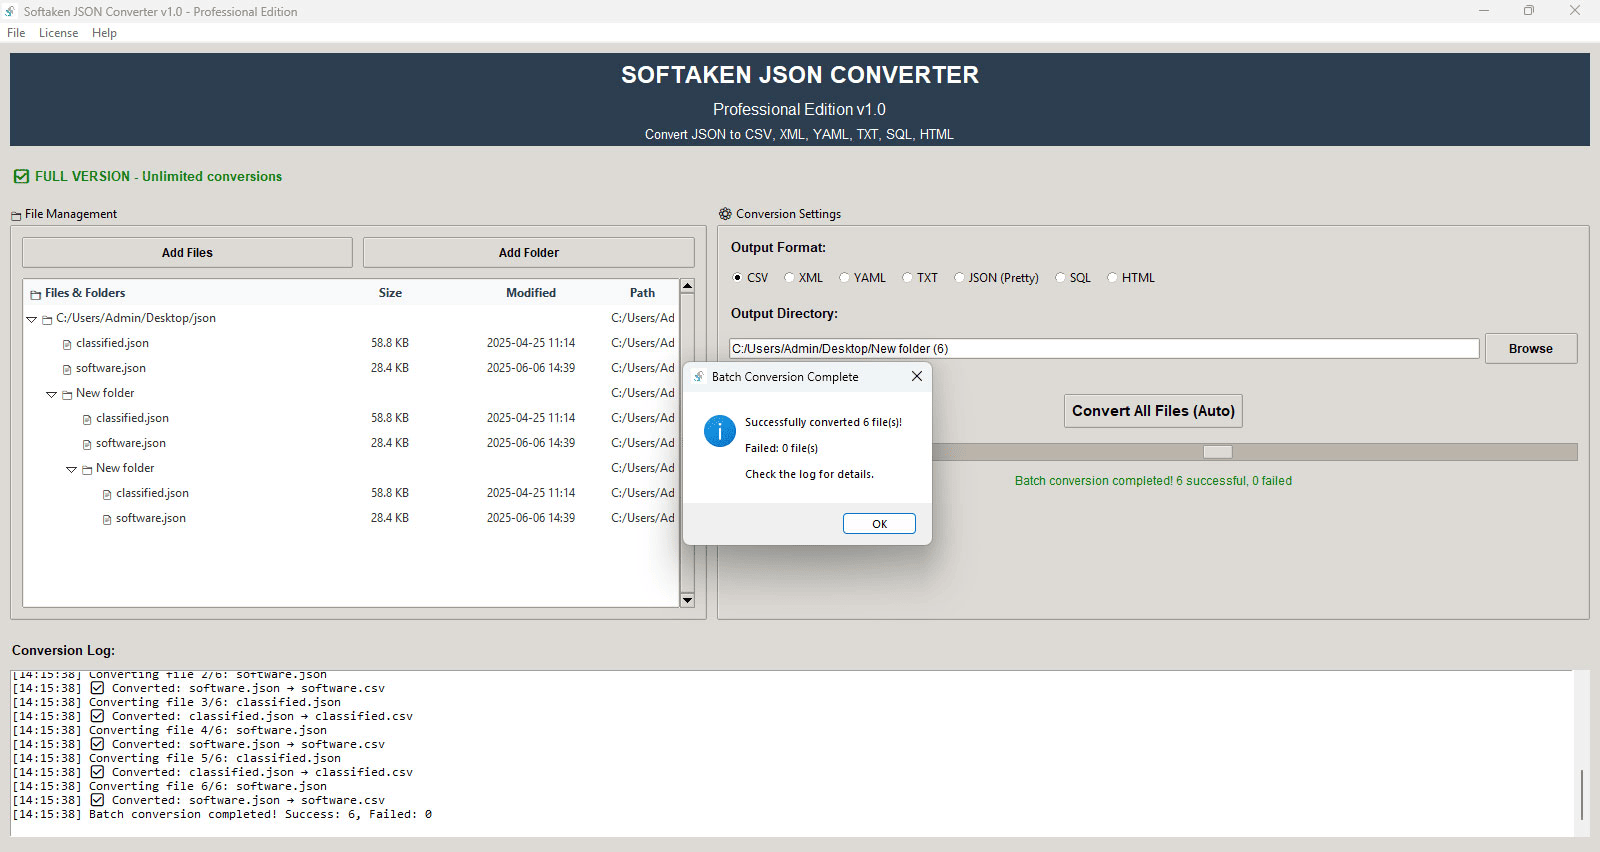The image size is (1600, 852).
Task: Click log line 'Converting file 6/6: software.json'
Action: (x=170, y=787)
